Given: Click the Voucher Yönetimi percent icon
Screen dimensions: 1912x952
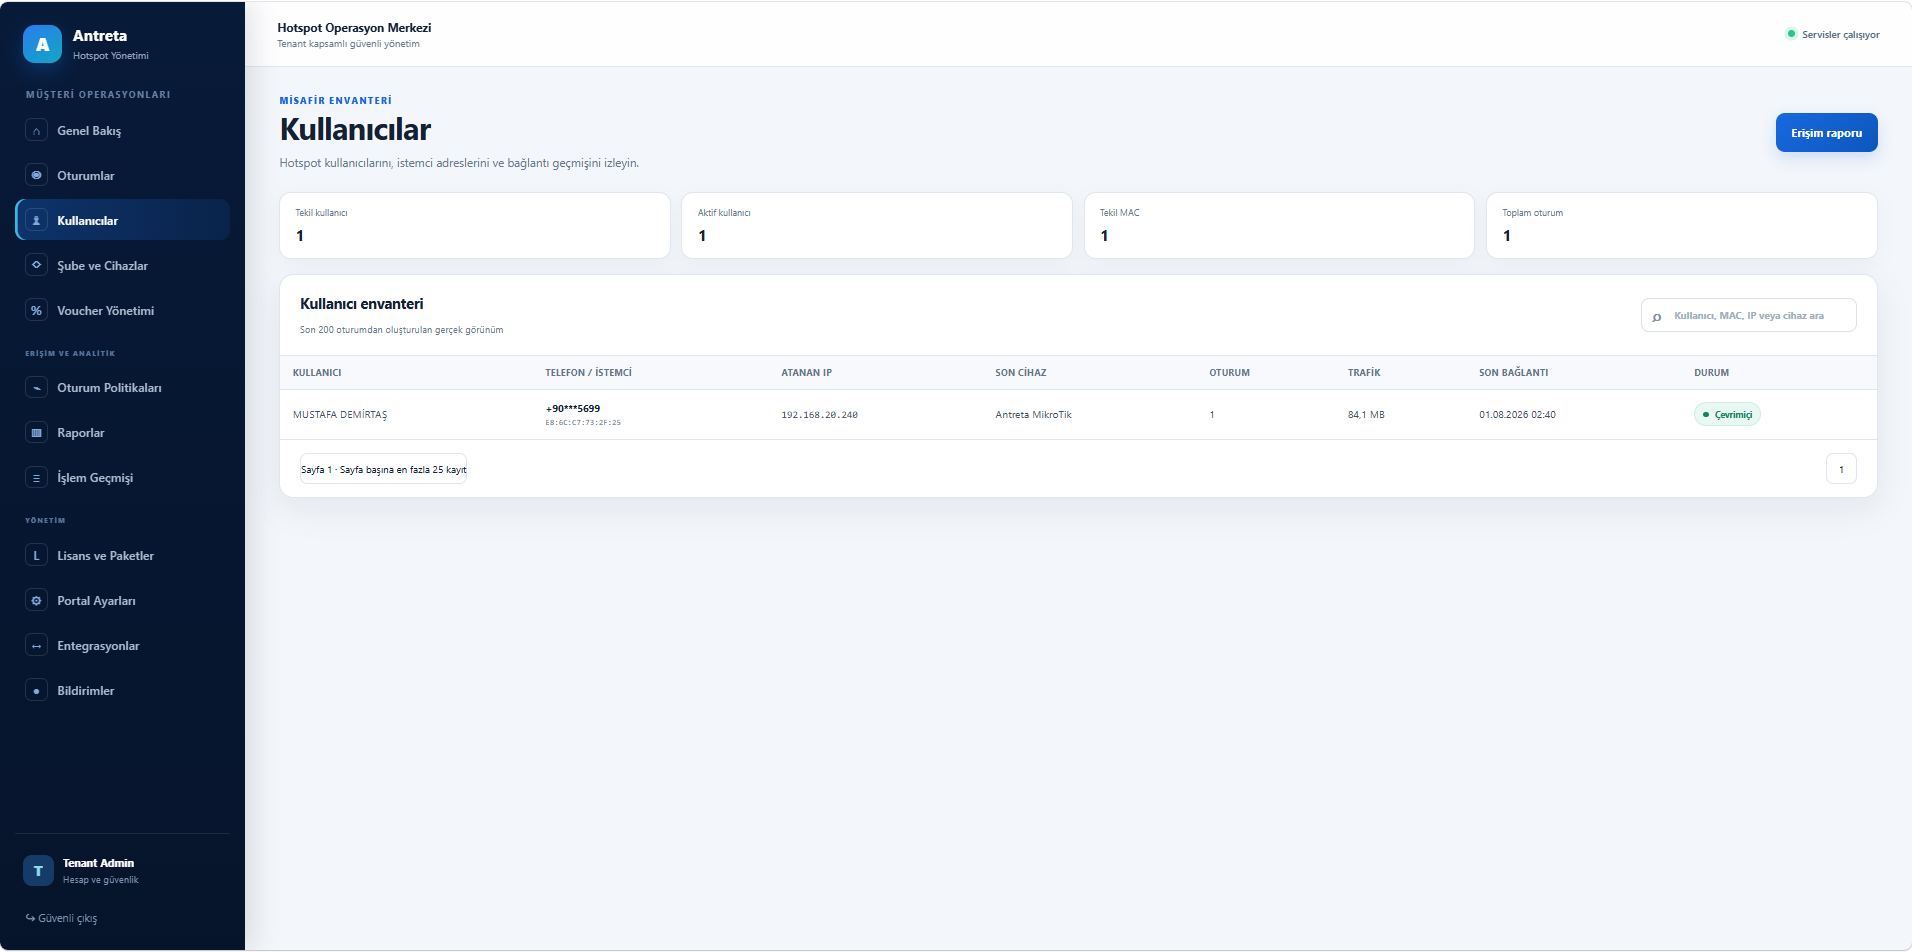Looking at the screenshot, I should (36, 311).
